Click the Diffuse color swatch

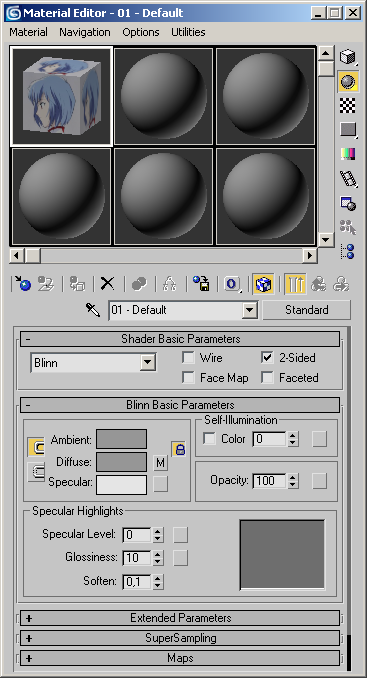121,462
